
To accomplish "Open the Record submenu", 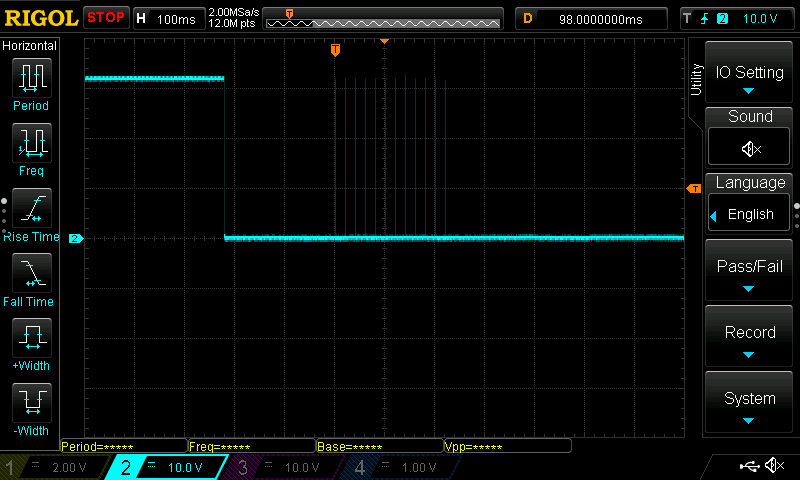I will 749,336.
